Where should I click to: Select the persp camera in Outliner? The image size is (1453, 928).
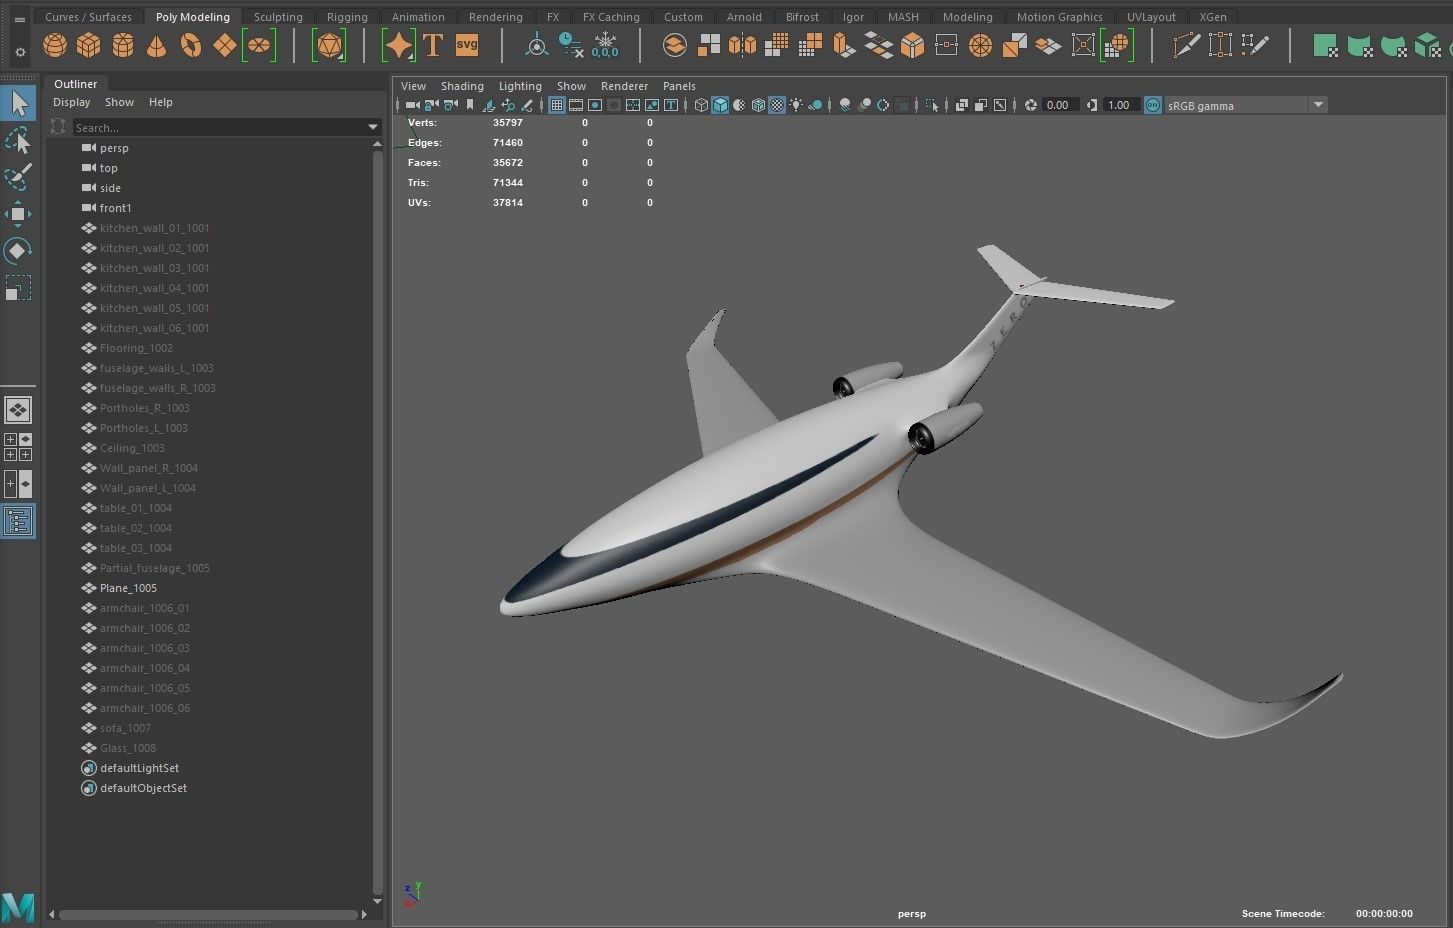click(x=114, y=148)
